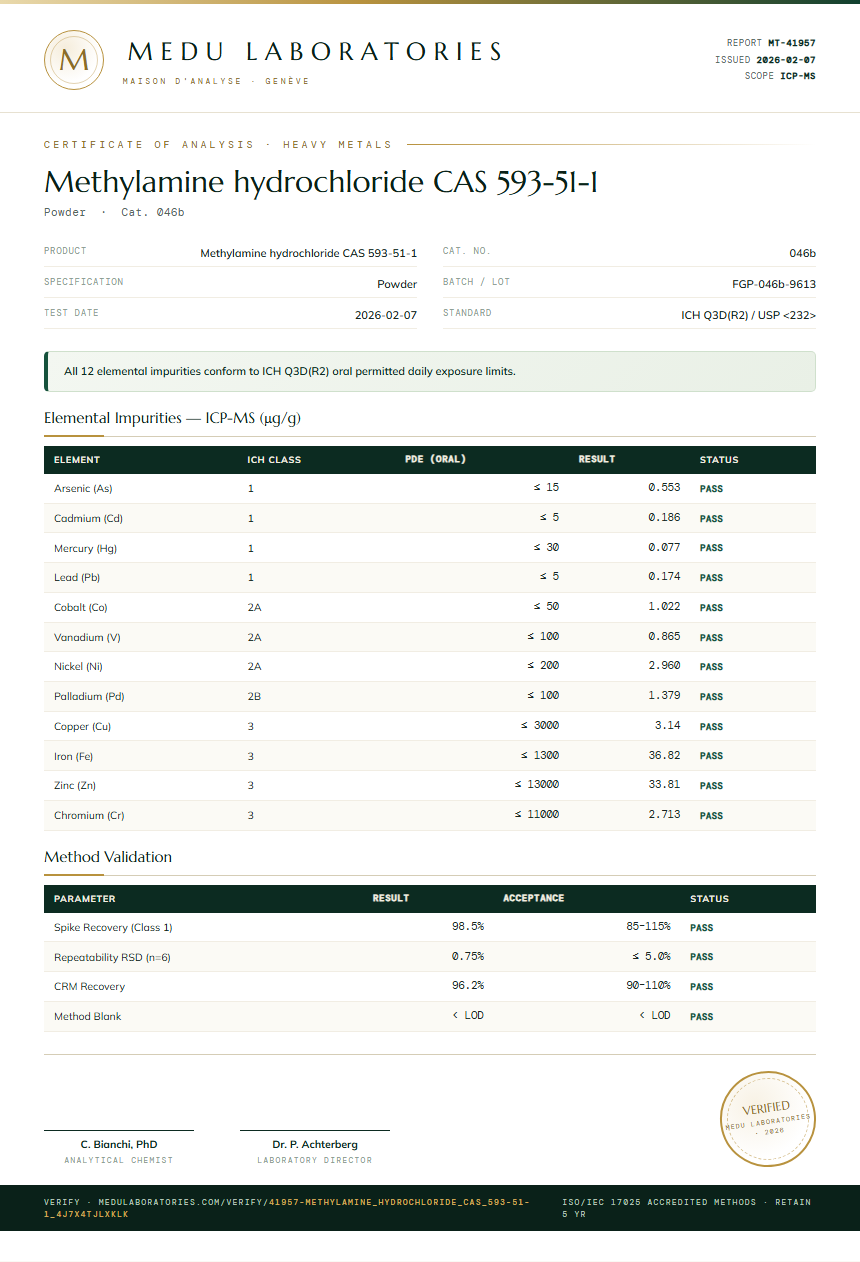
Task: Click the ACCEPTANCE column header
Action: tap(533, 898)
